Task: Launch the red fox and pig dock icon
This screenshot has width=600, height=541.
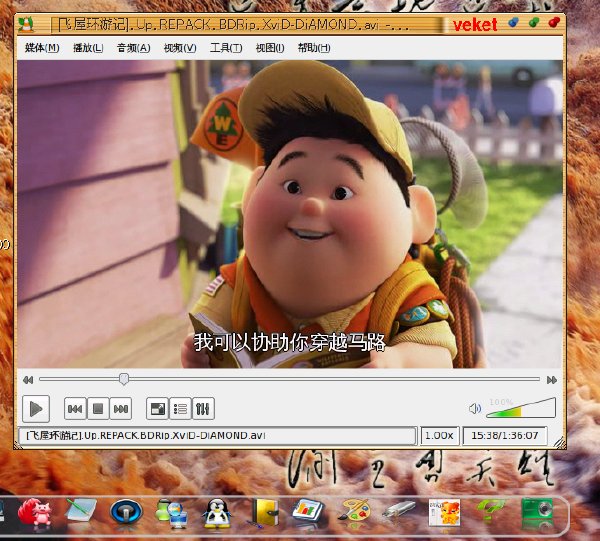Action: pyautogui.click(x=34, y=512)
